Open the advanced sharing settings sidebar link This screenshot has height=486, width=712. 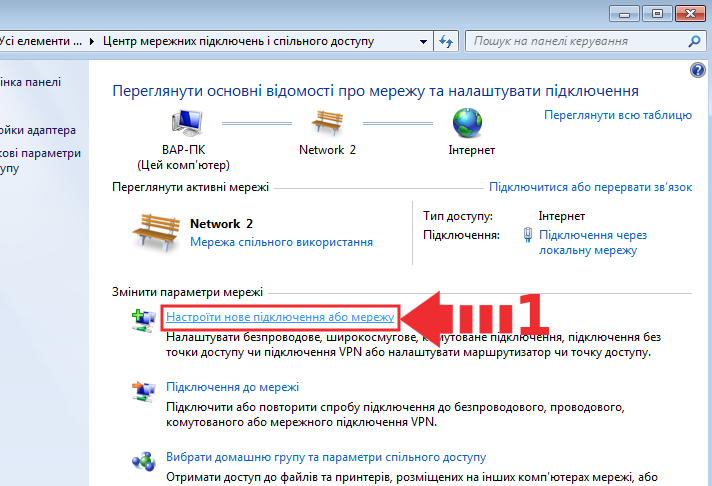tap(40, 161)
